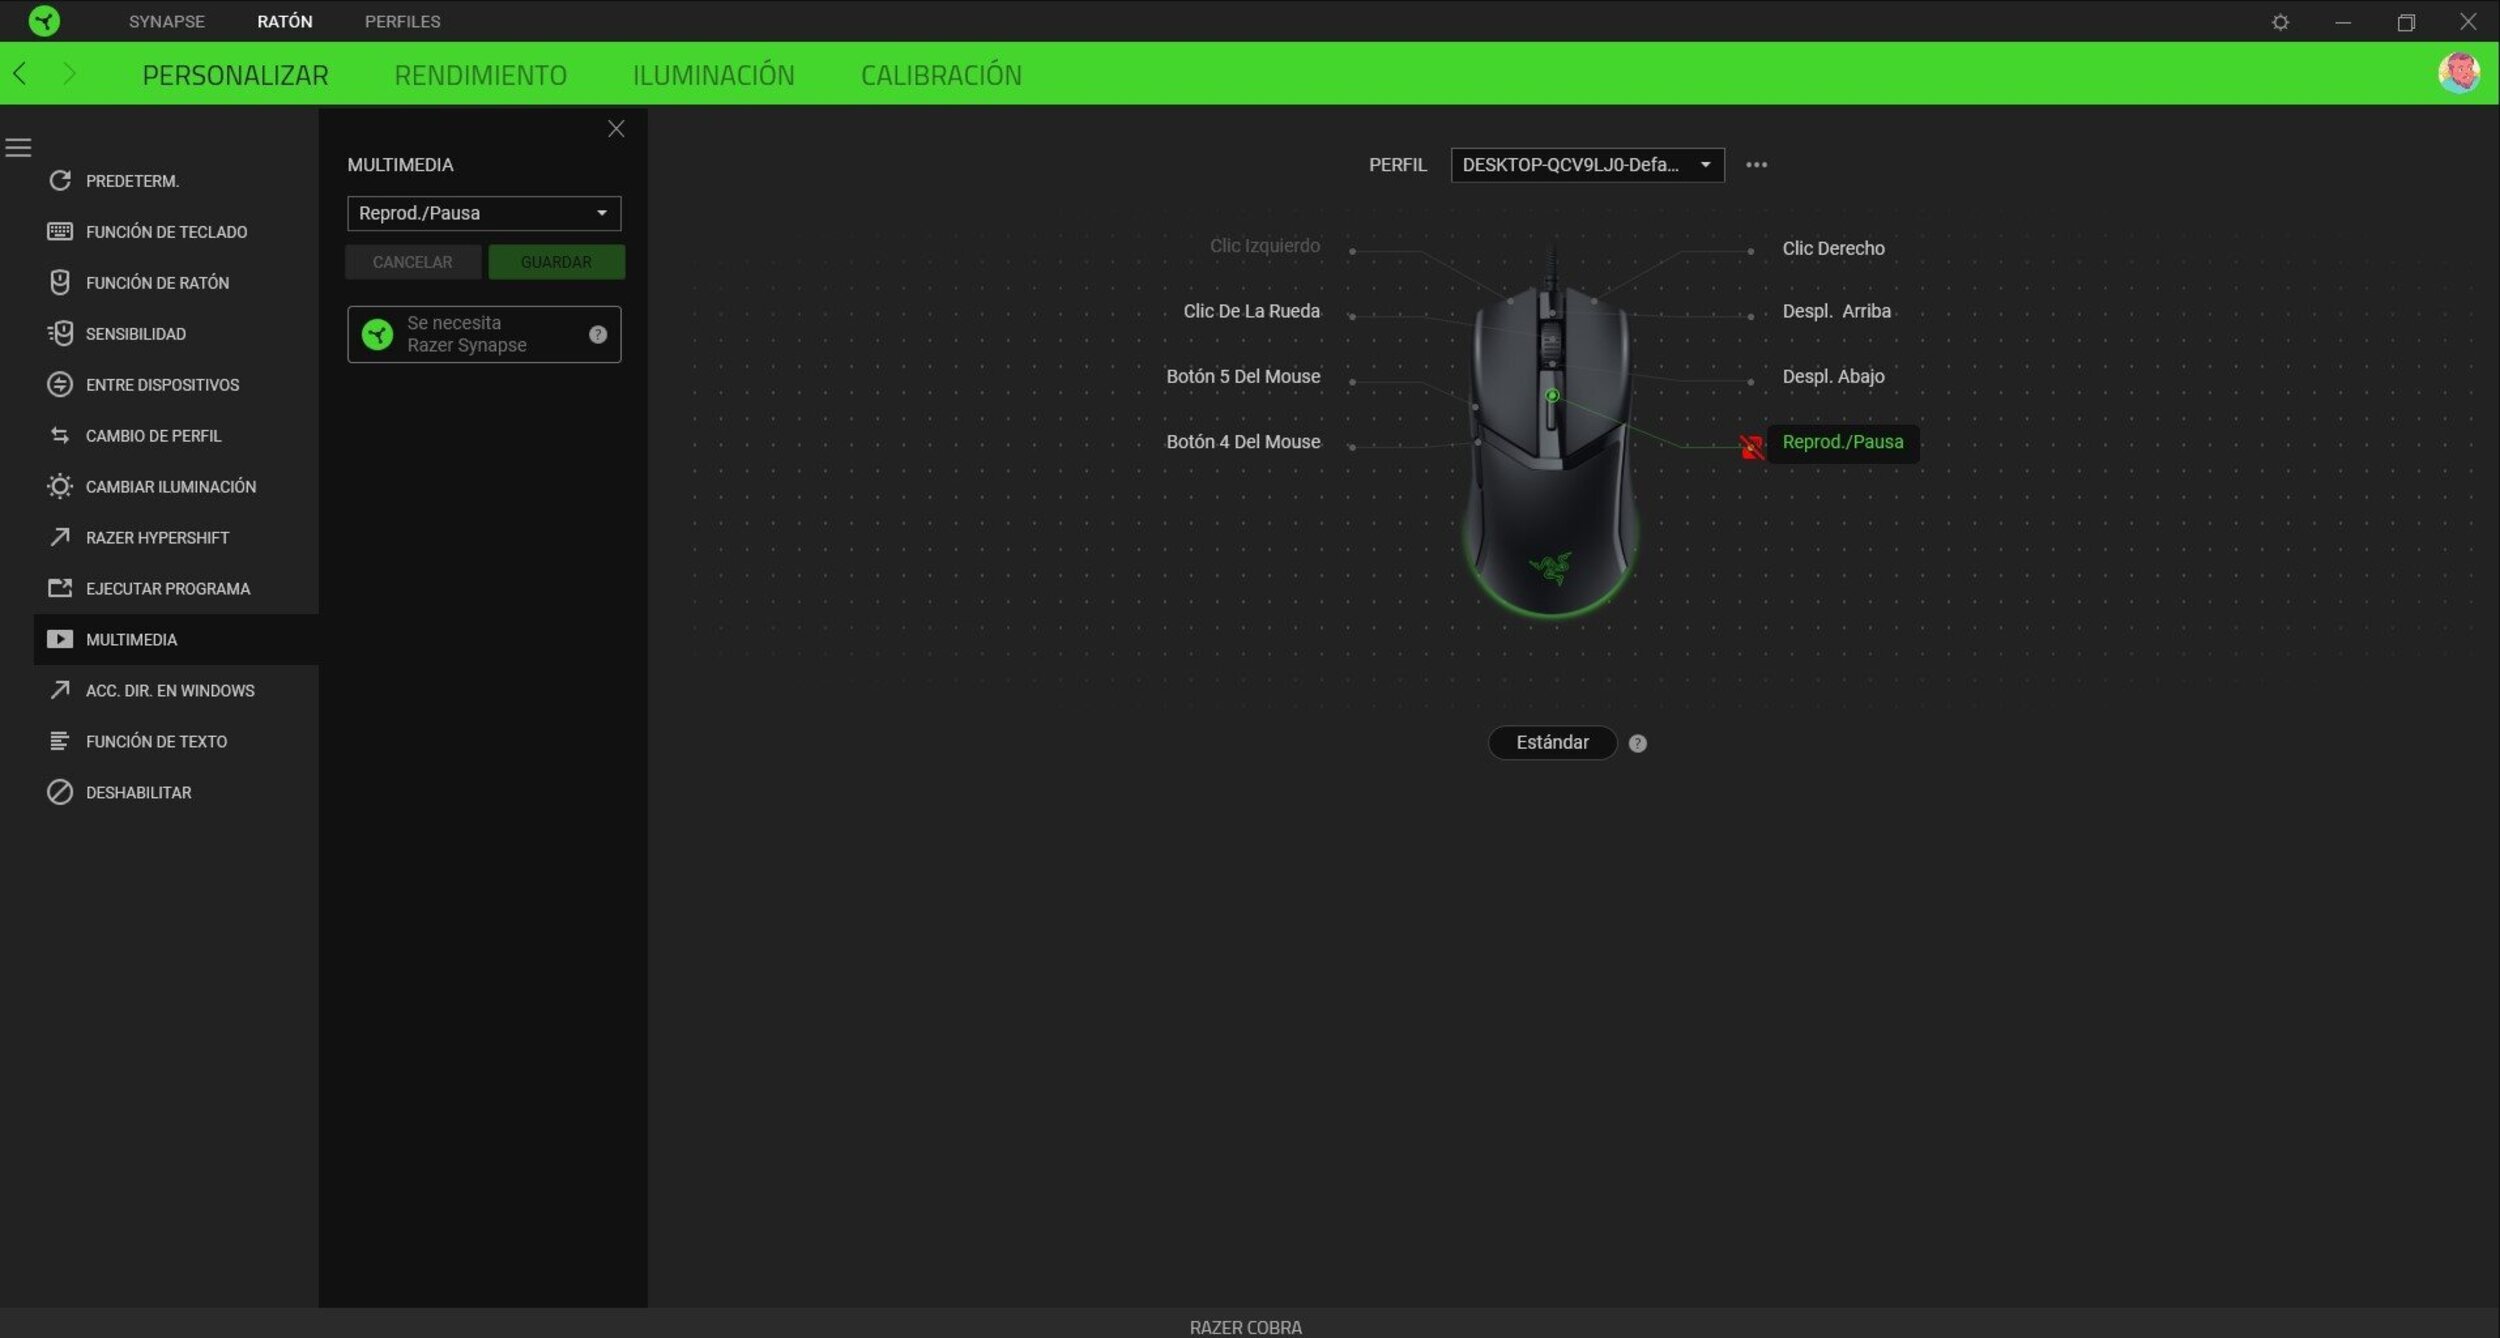Viewport: 2500px width, 1338px height.
Task: Select the Clic Derecho button assignment
Action: pyautogui.click(x=1832, y=248)
